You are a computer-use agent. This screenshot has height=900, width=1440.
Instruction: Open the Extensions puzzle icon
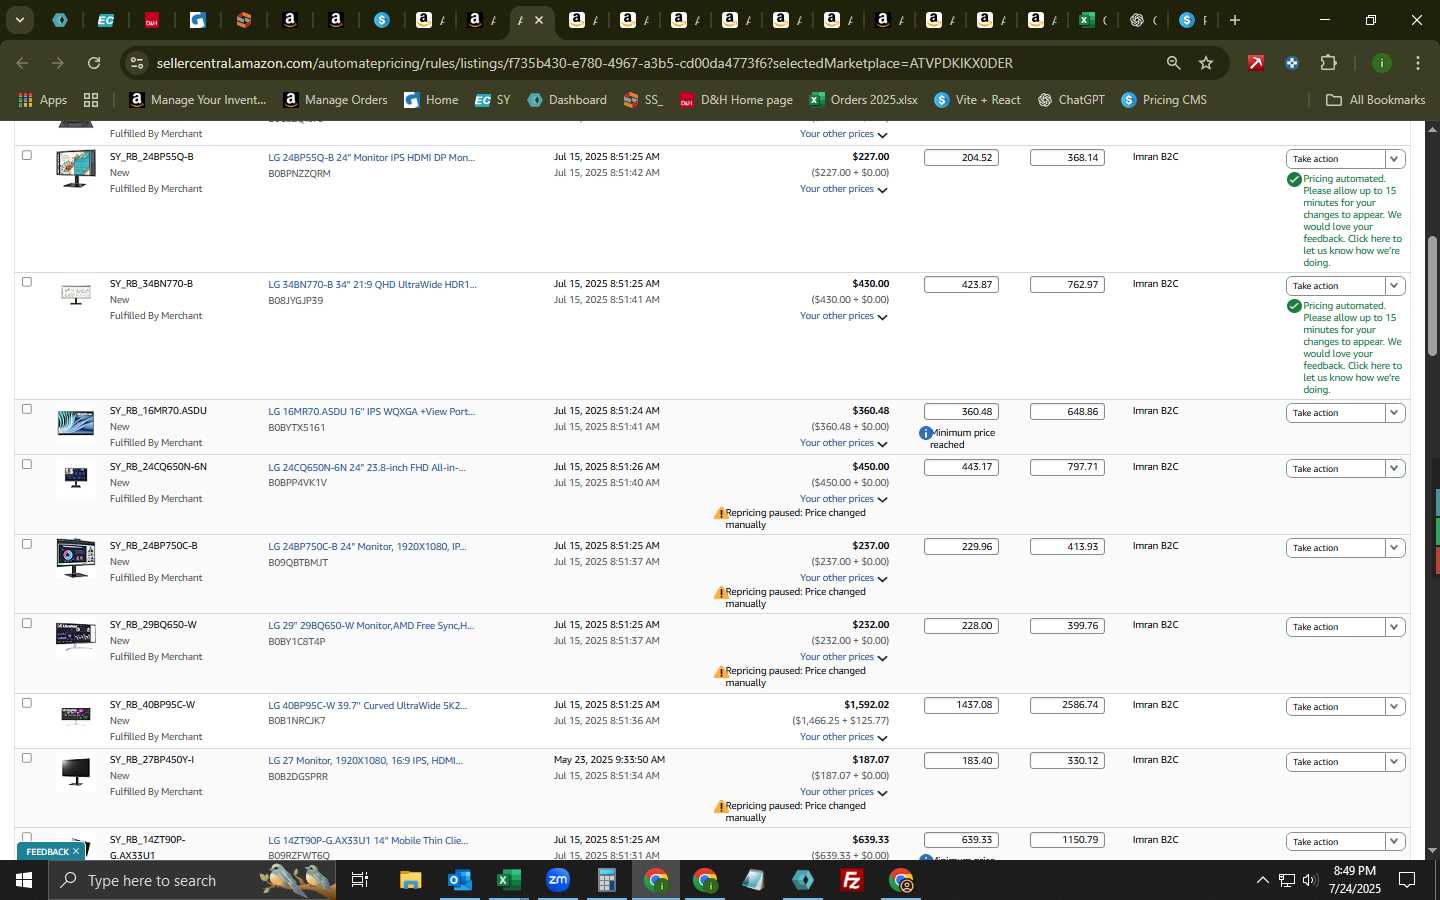(1328, 63)
